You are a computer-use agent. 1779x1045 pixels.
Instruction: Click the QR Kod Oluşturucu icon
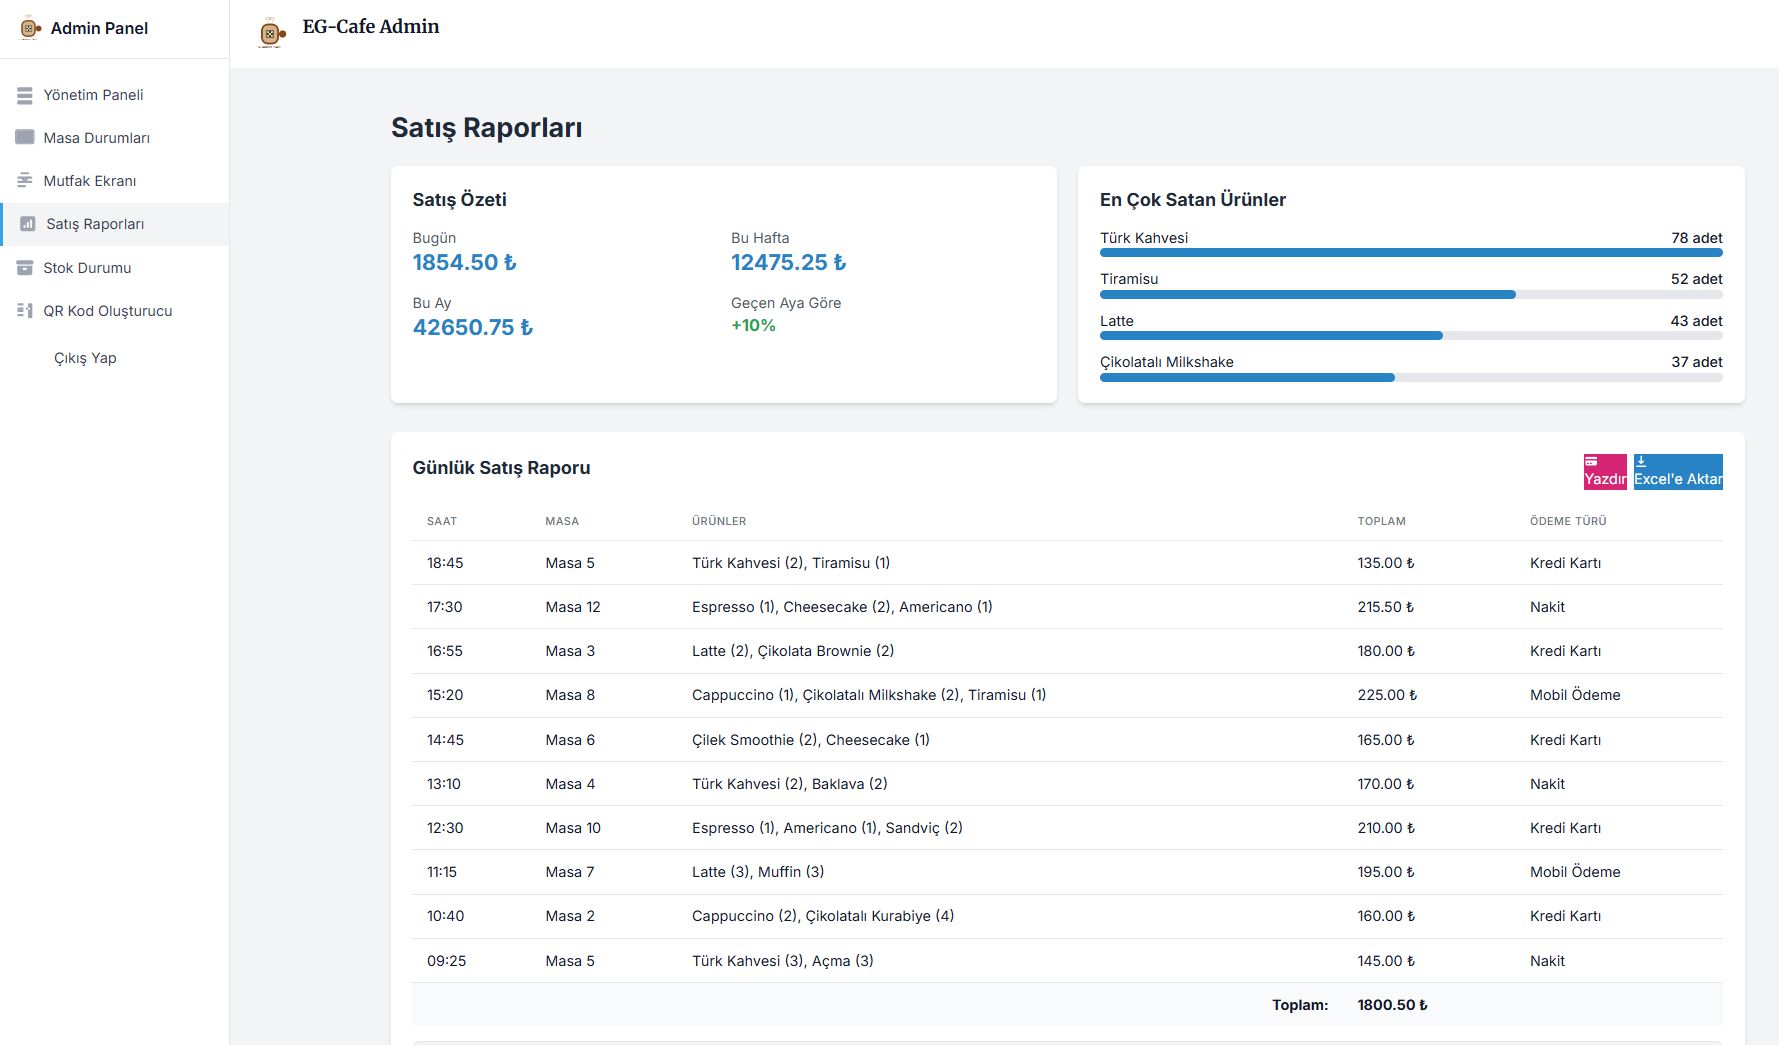[25, 311]
